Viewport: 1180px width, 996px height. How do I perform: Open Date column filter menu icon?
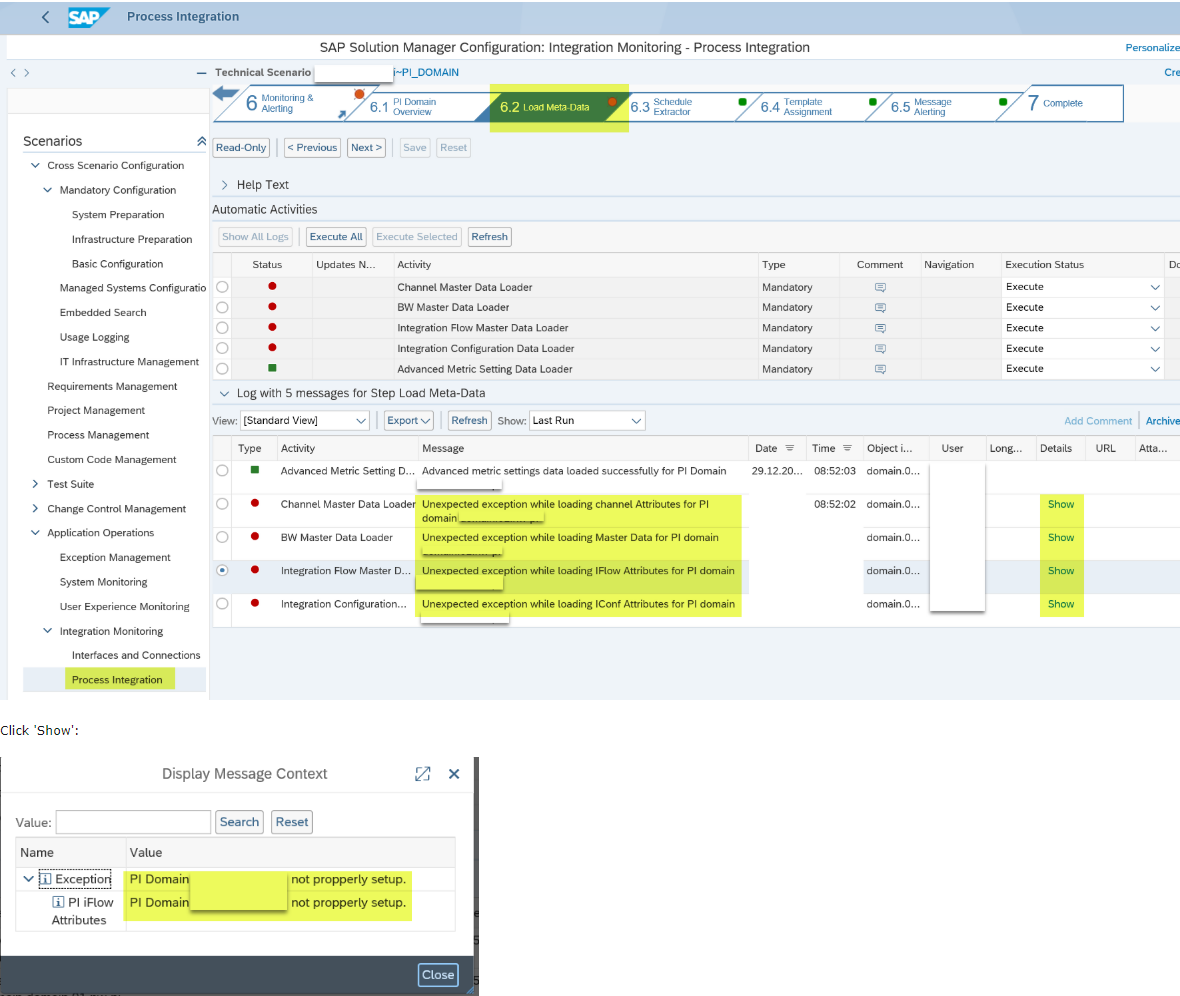[789, 448]
